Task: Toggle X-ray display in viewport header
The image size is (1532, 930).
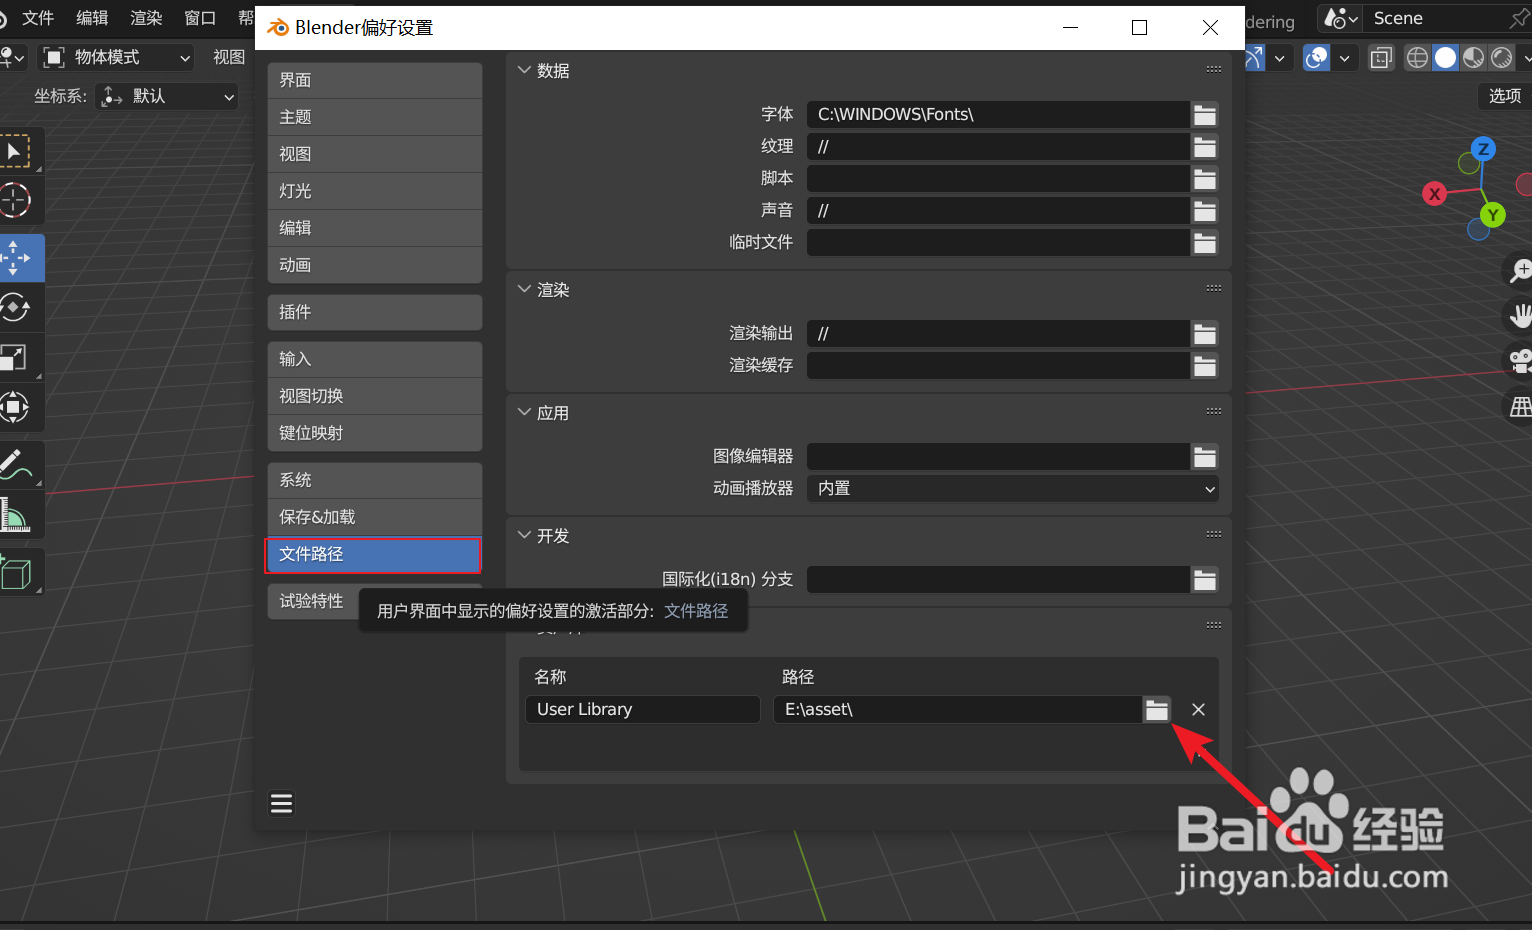Action: 1381,58
